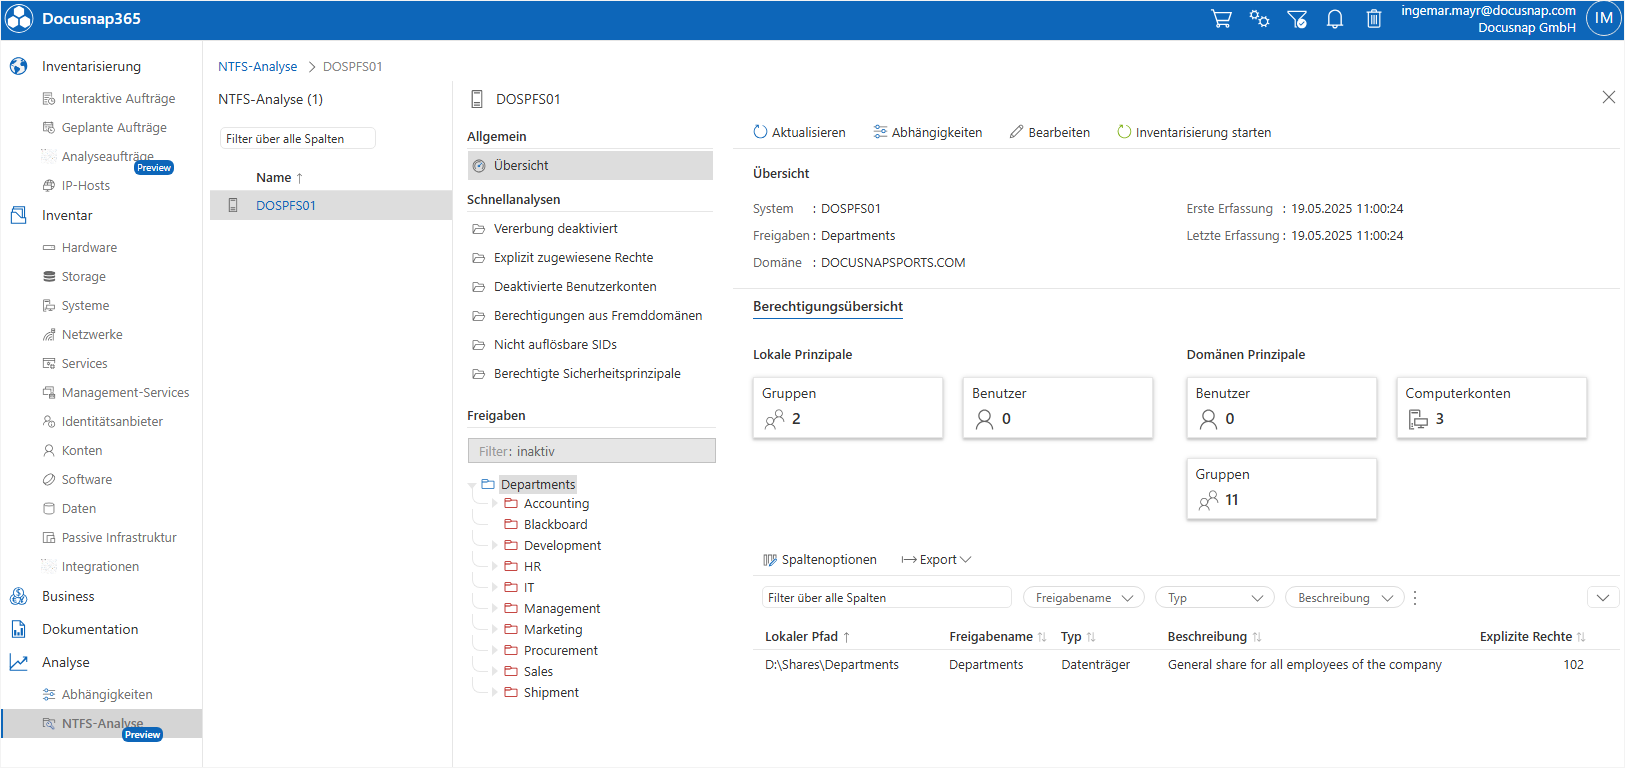Open the IM user avatar
The image size is (1625, 768).
pyautogui.click(x=1604, y=18)
